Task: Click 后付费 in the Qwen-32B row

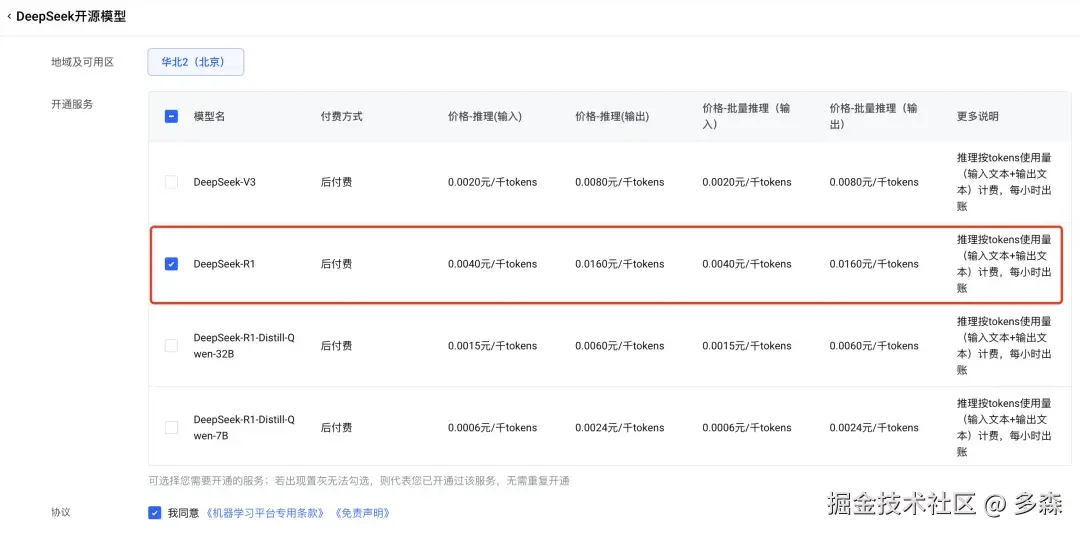Action: pos(336,346)
